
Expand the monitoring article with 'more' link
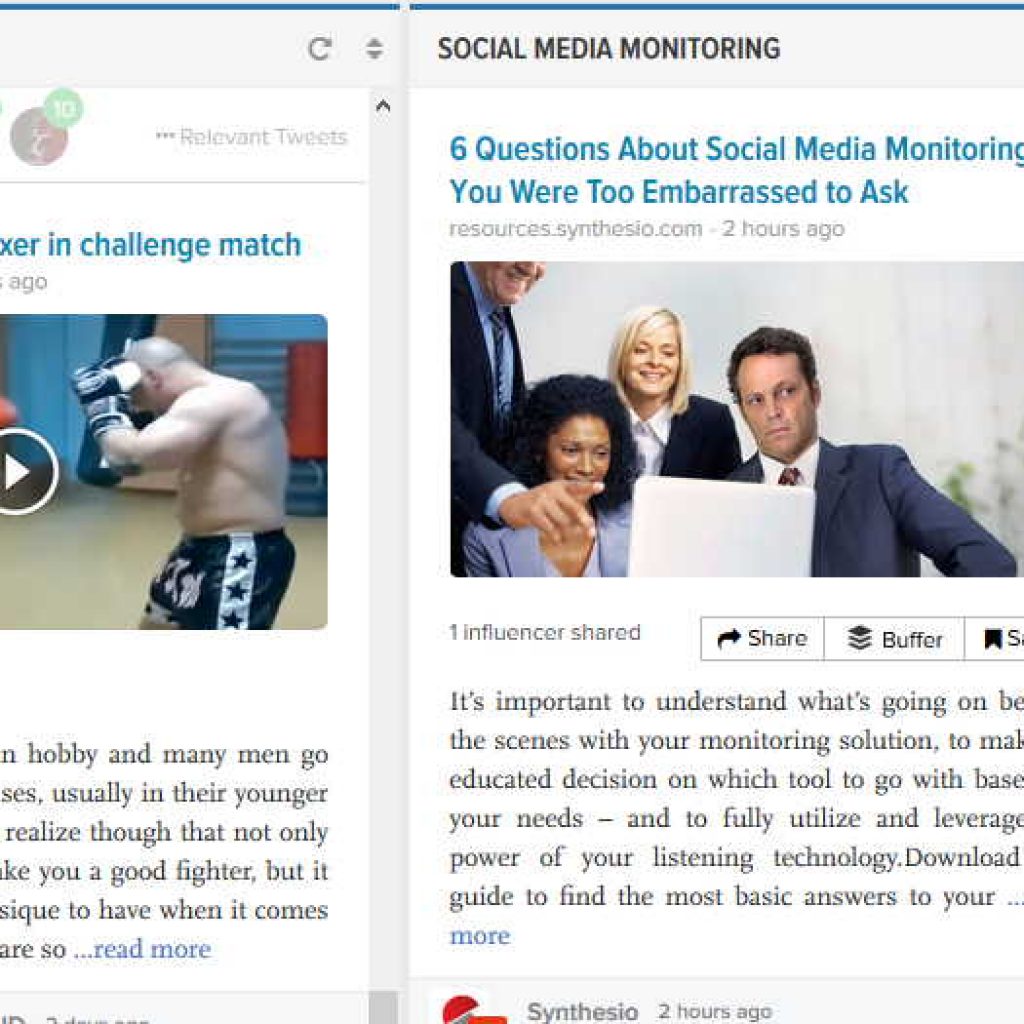click(x=480, y=936)
